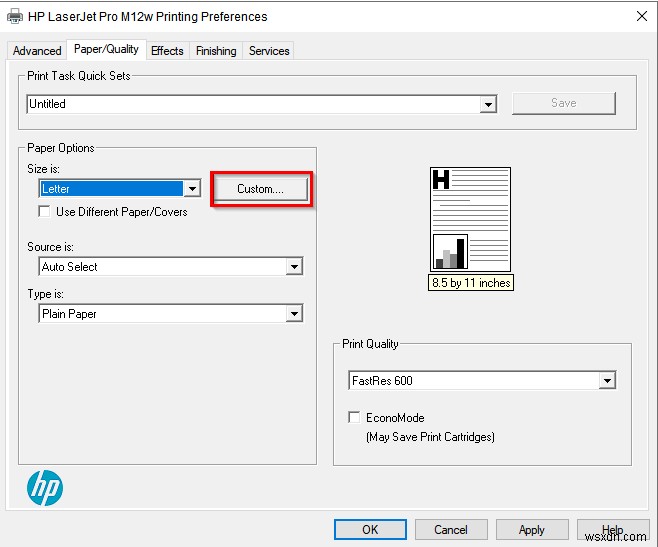Viewport: 658px width, 547px height.
Task: Confirm with the OK button
Action: [370, 529]
